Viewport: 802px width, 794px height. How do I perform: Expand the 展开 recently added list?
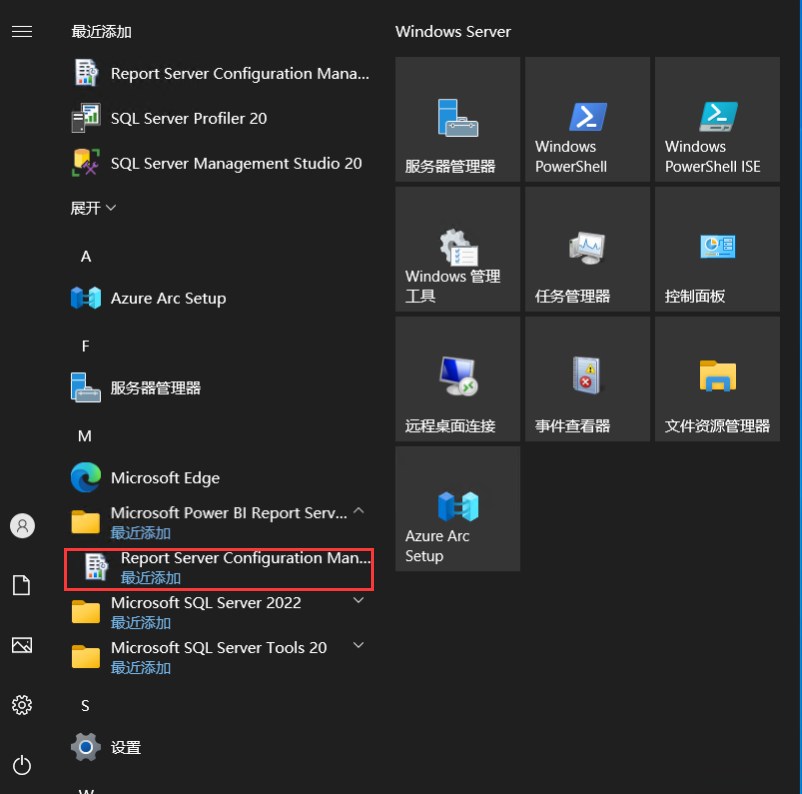[94, 208]
